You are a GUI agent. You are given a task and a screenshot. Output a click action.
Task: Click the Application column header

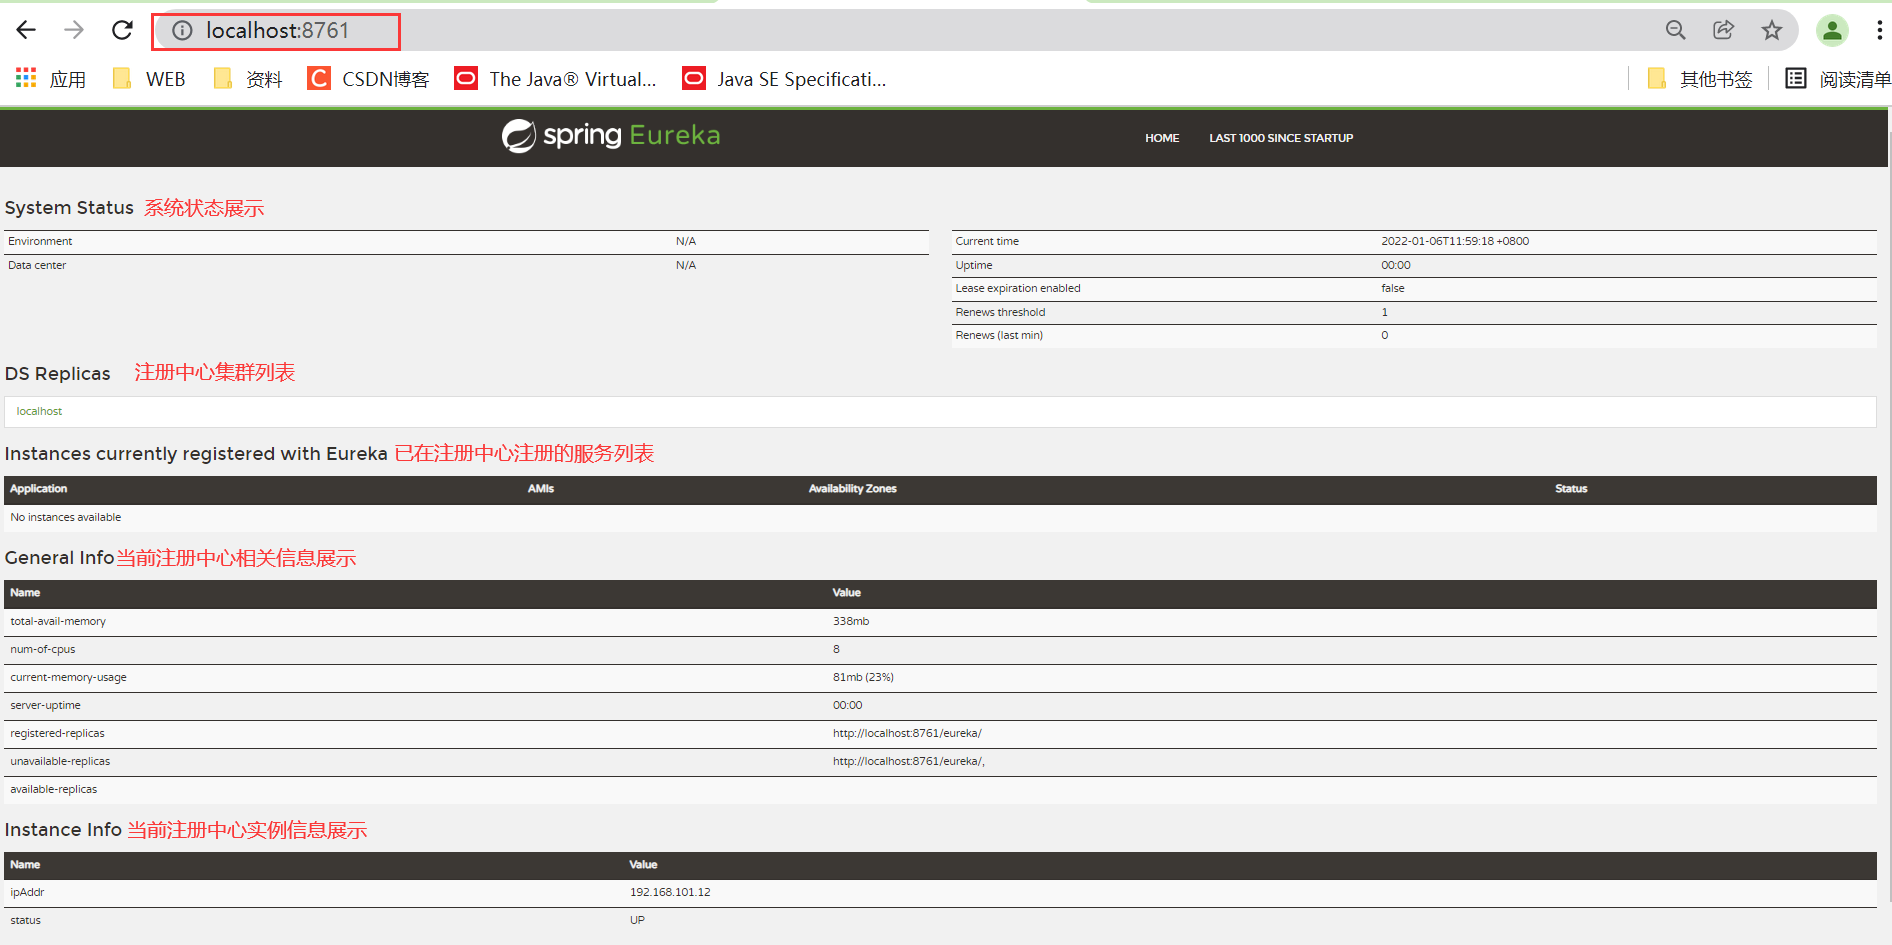39,489
